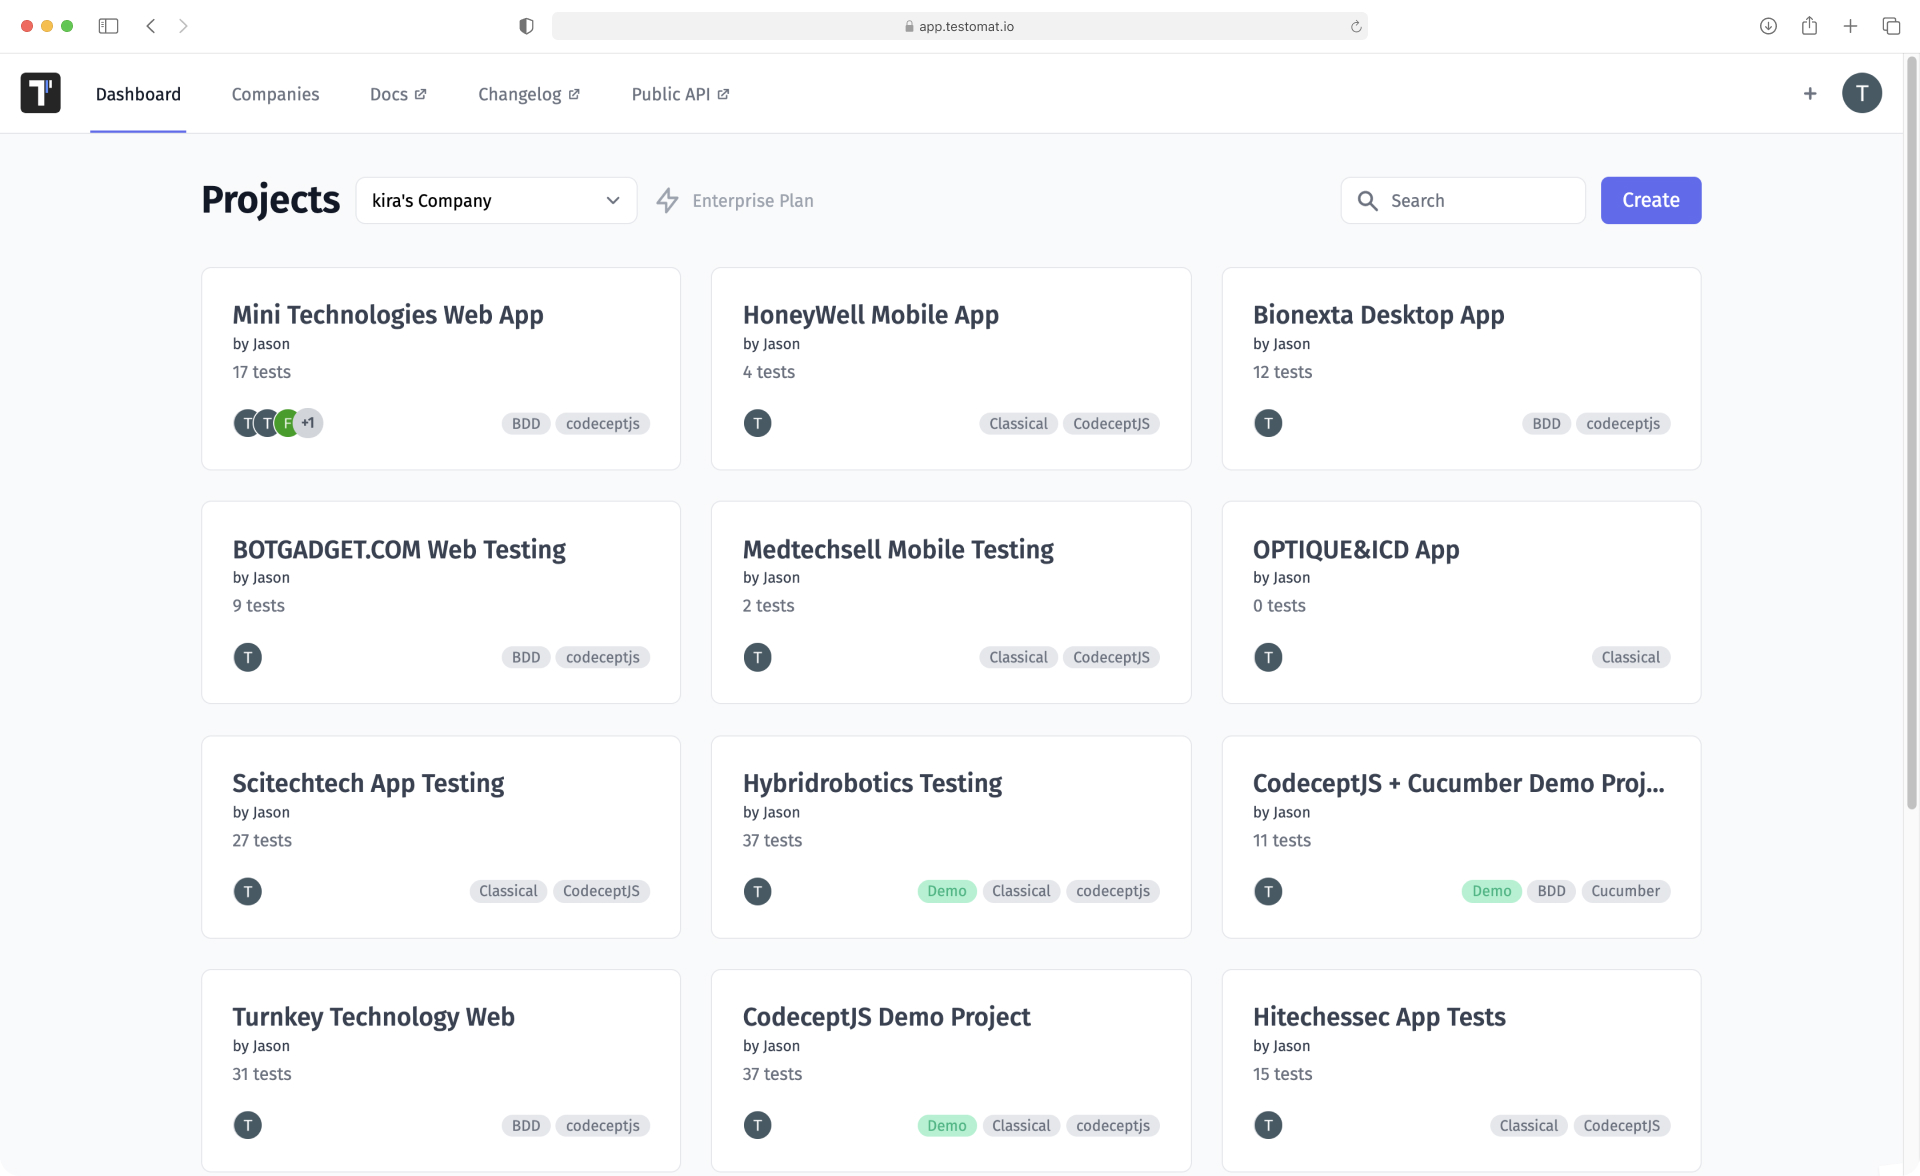Expand the company dropdown chevron
This screenshot has height=1176, width=1920.
[x=612, y=200]
